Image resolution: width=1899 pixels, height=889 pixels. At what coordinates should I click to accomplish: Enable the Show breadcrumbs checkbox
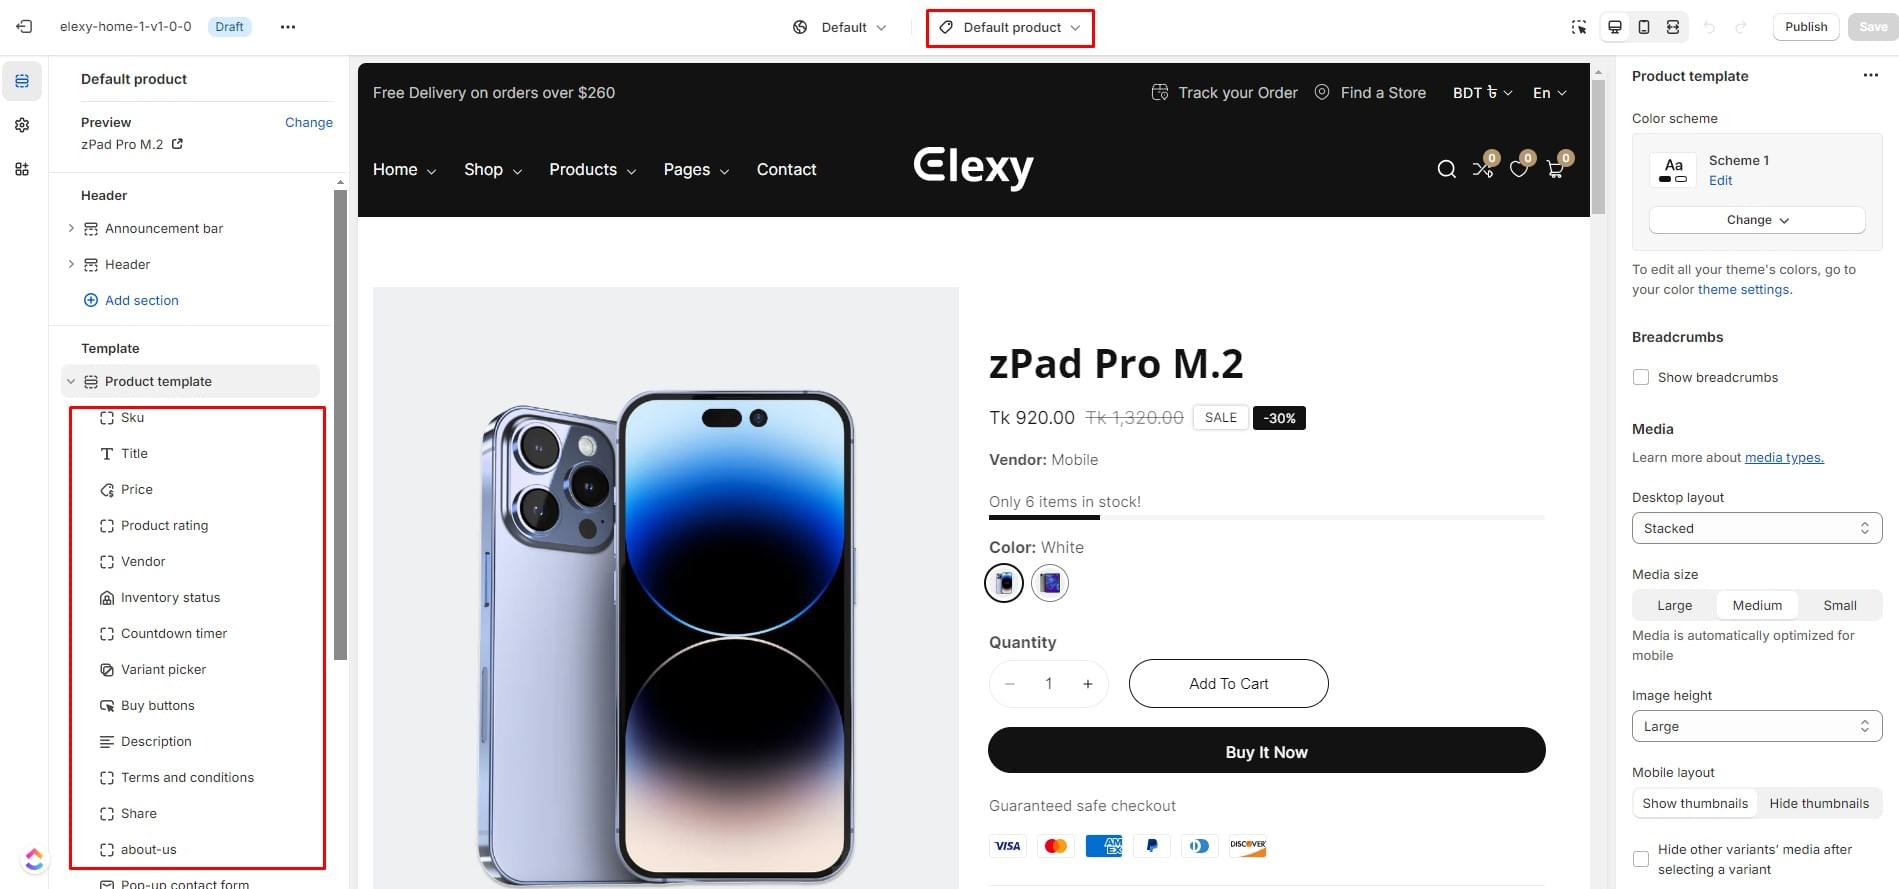click(x=1641, y=377)
